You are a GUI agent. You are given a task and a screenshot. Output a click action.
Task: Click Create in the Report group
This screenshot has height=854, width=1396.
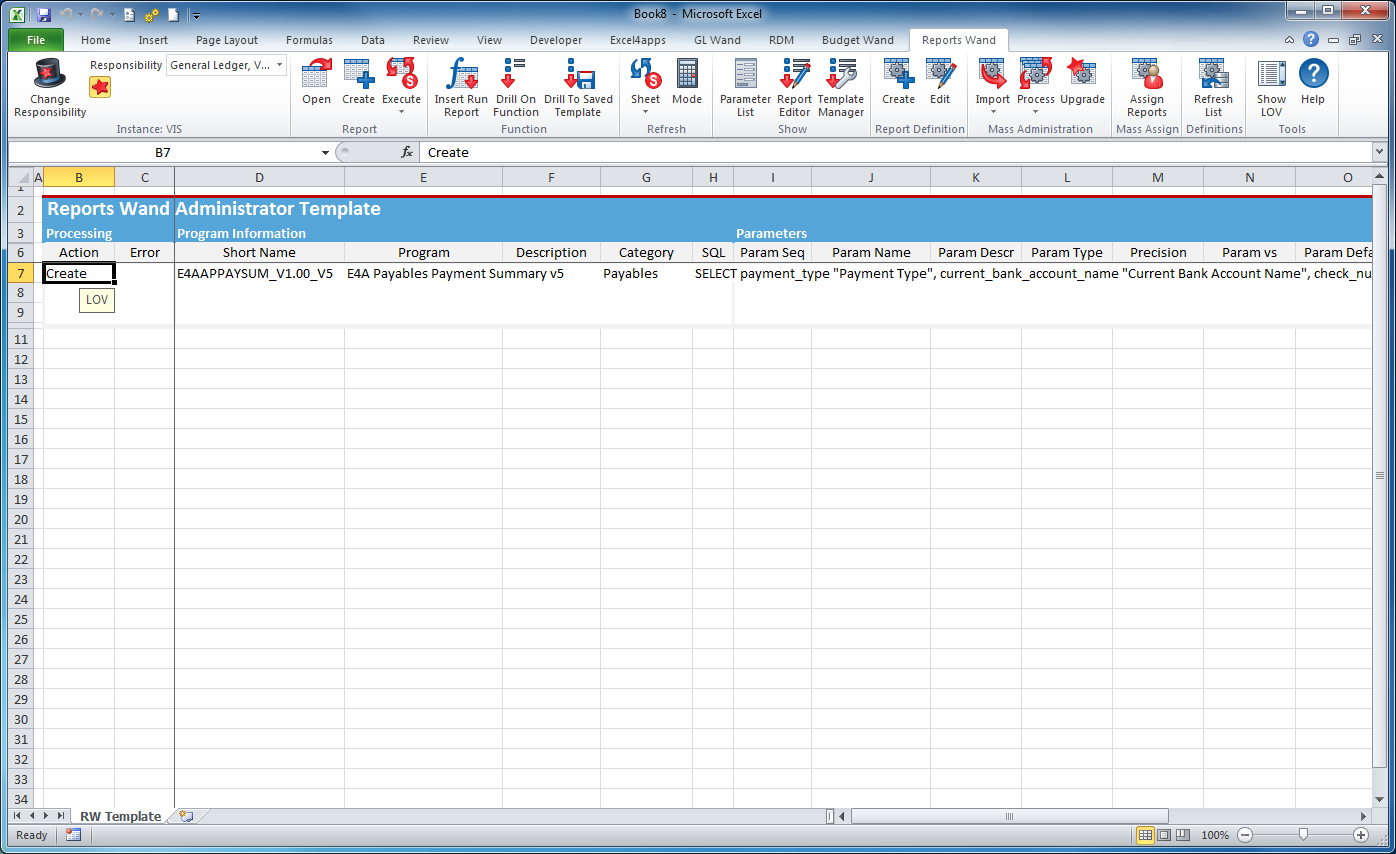(x=358, y=82)
